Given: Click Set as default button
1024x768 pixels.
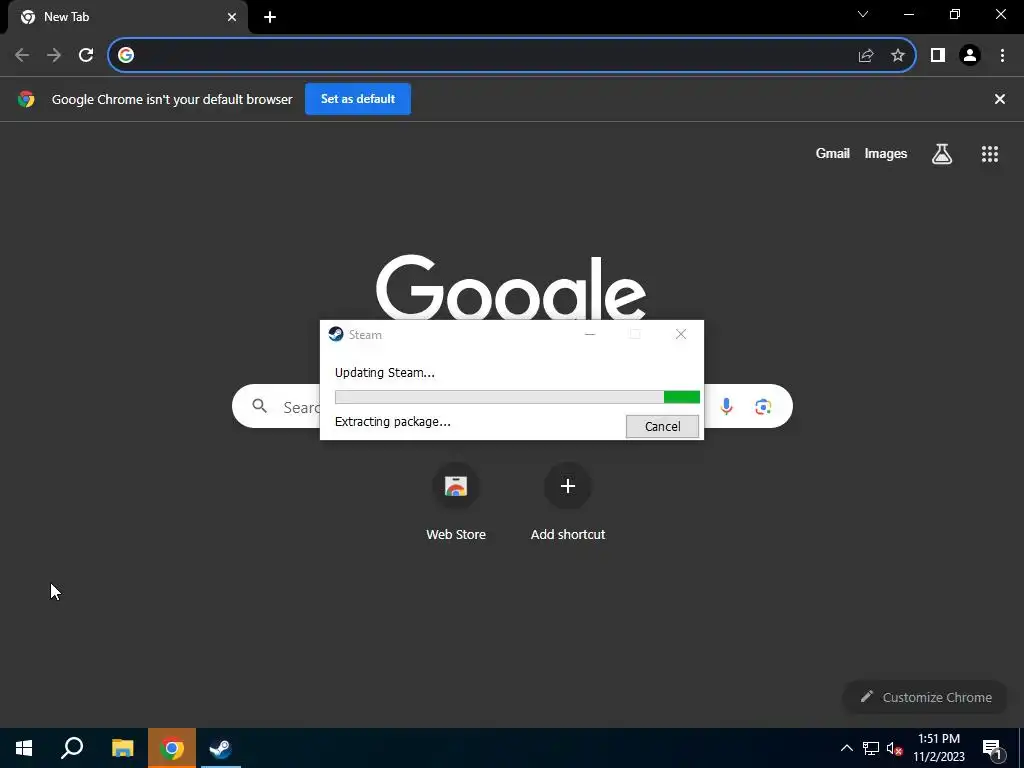Looking at the screenshot, I should (358, 99).
